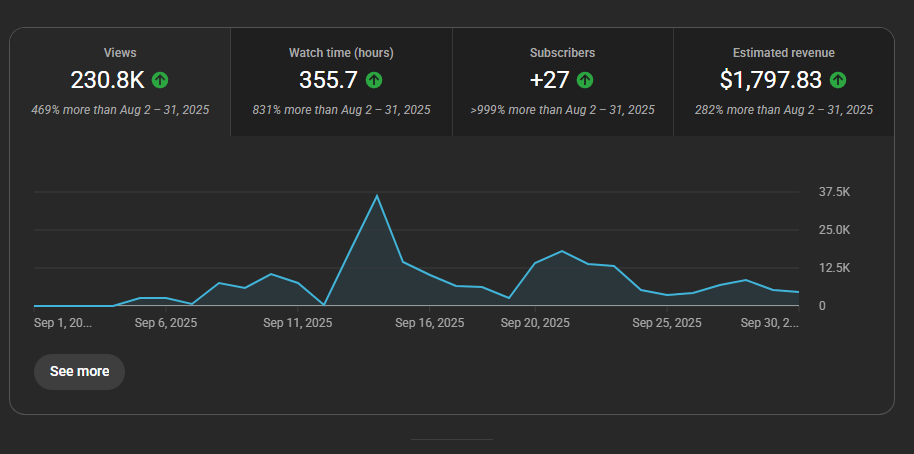Click the Sep 11, 2025 date label
This screenshot has height=454, width=914.
pos(298,323)
